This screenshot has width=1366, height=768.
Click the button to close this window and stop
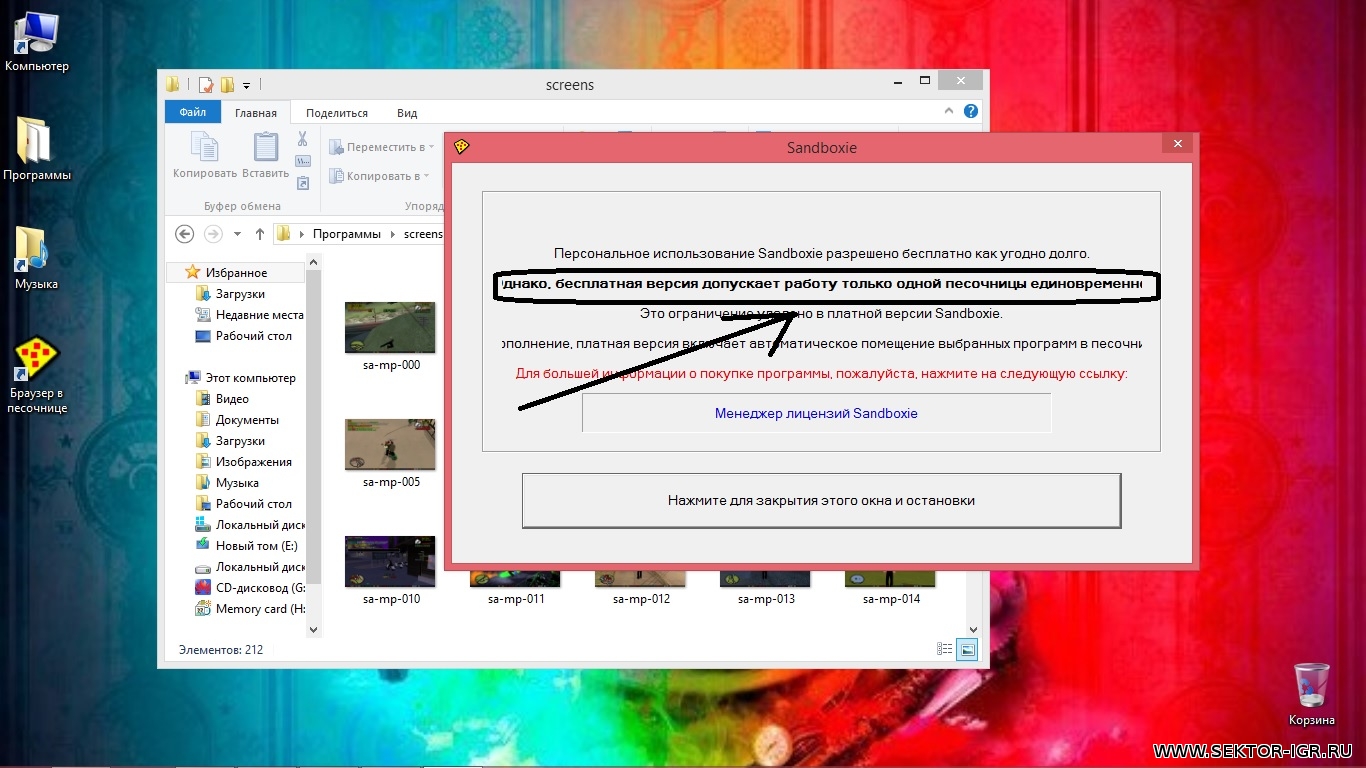(821, 500)
